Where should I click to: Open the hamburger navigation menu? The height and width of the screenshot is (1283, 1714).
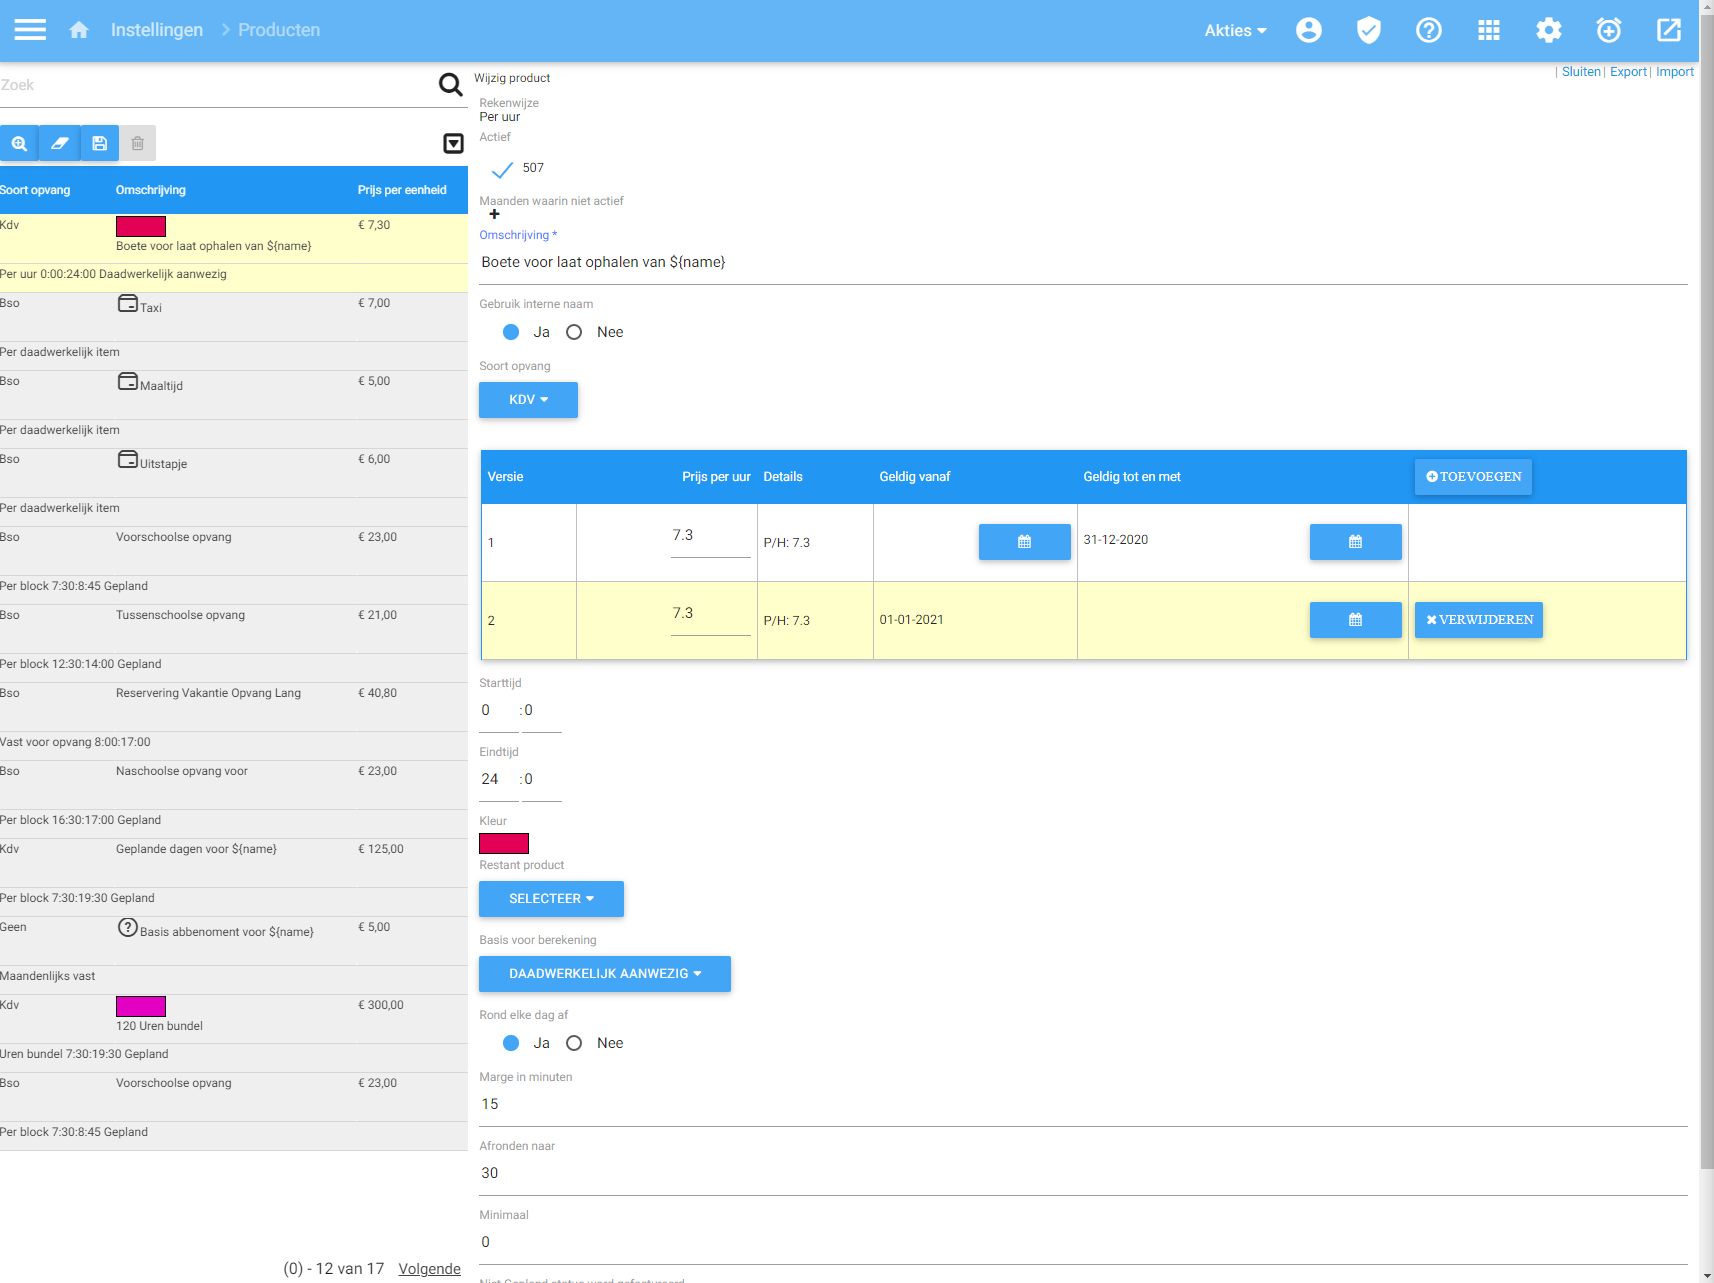point(30,30)
